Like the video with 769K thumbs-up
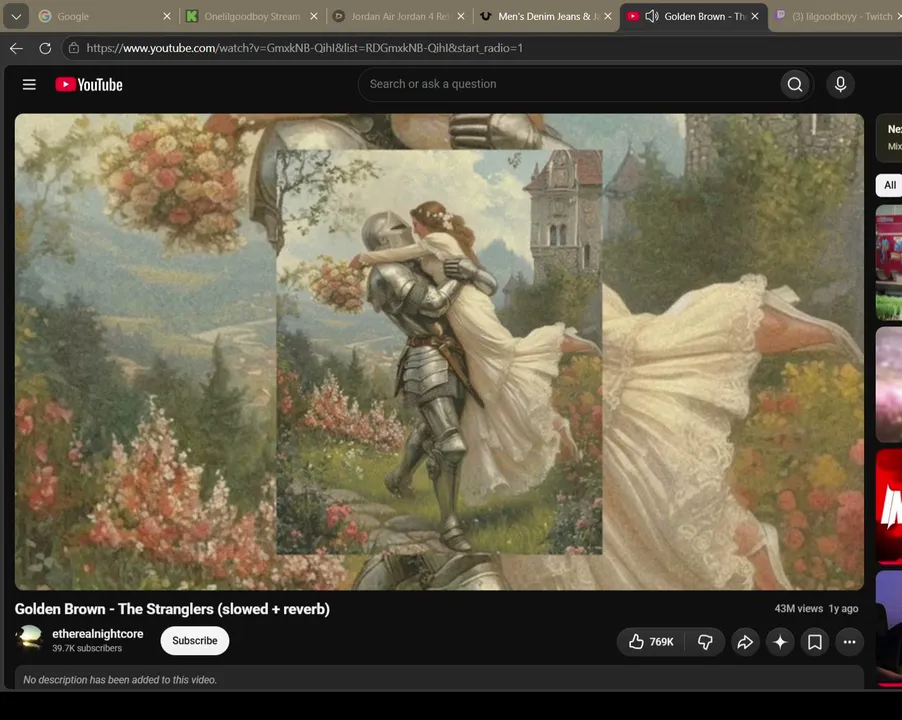The width and height of the screenshot is (902, 720). pyautogui.click(x=651, y=642)
